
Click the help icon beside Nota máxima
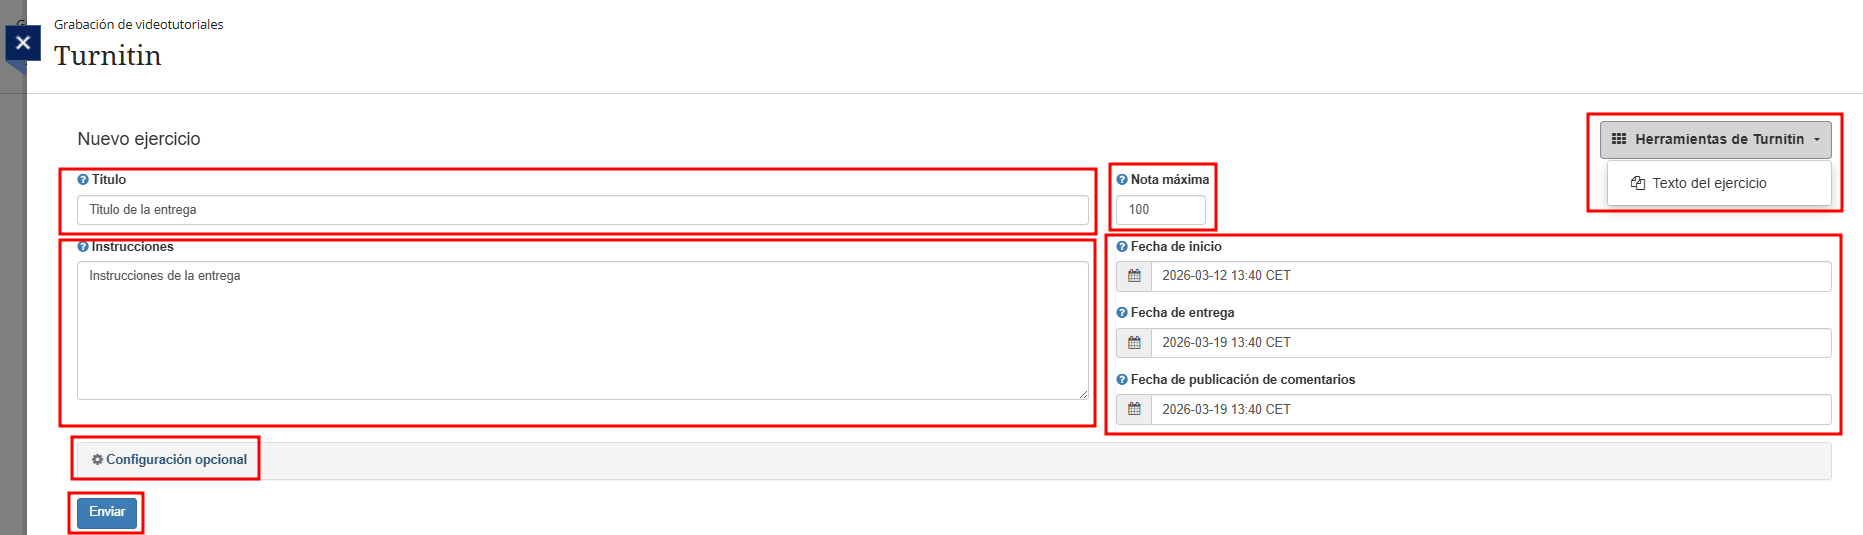coord(1122,180)
